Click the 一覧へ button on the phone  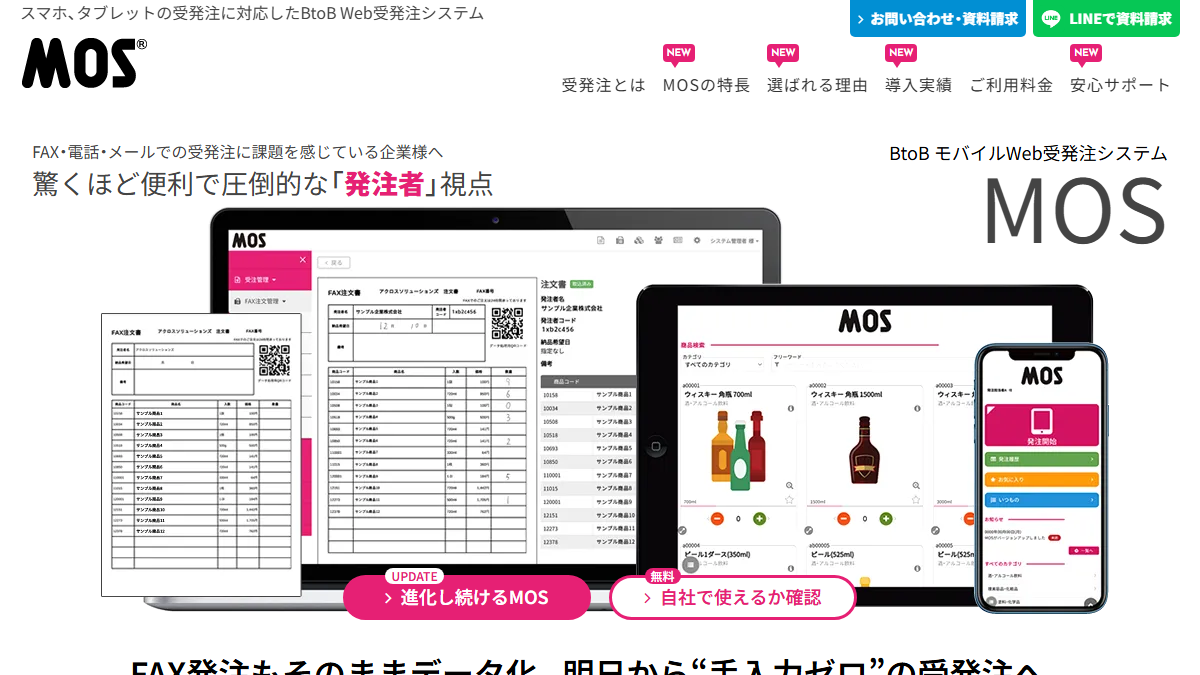pos(1084,550)
